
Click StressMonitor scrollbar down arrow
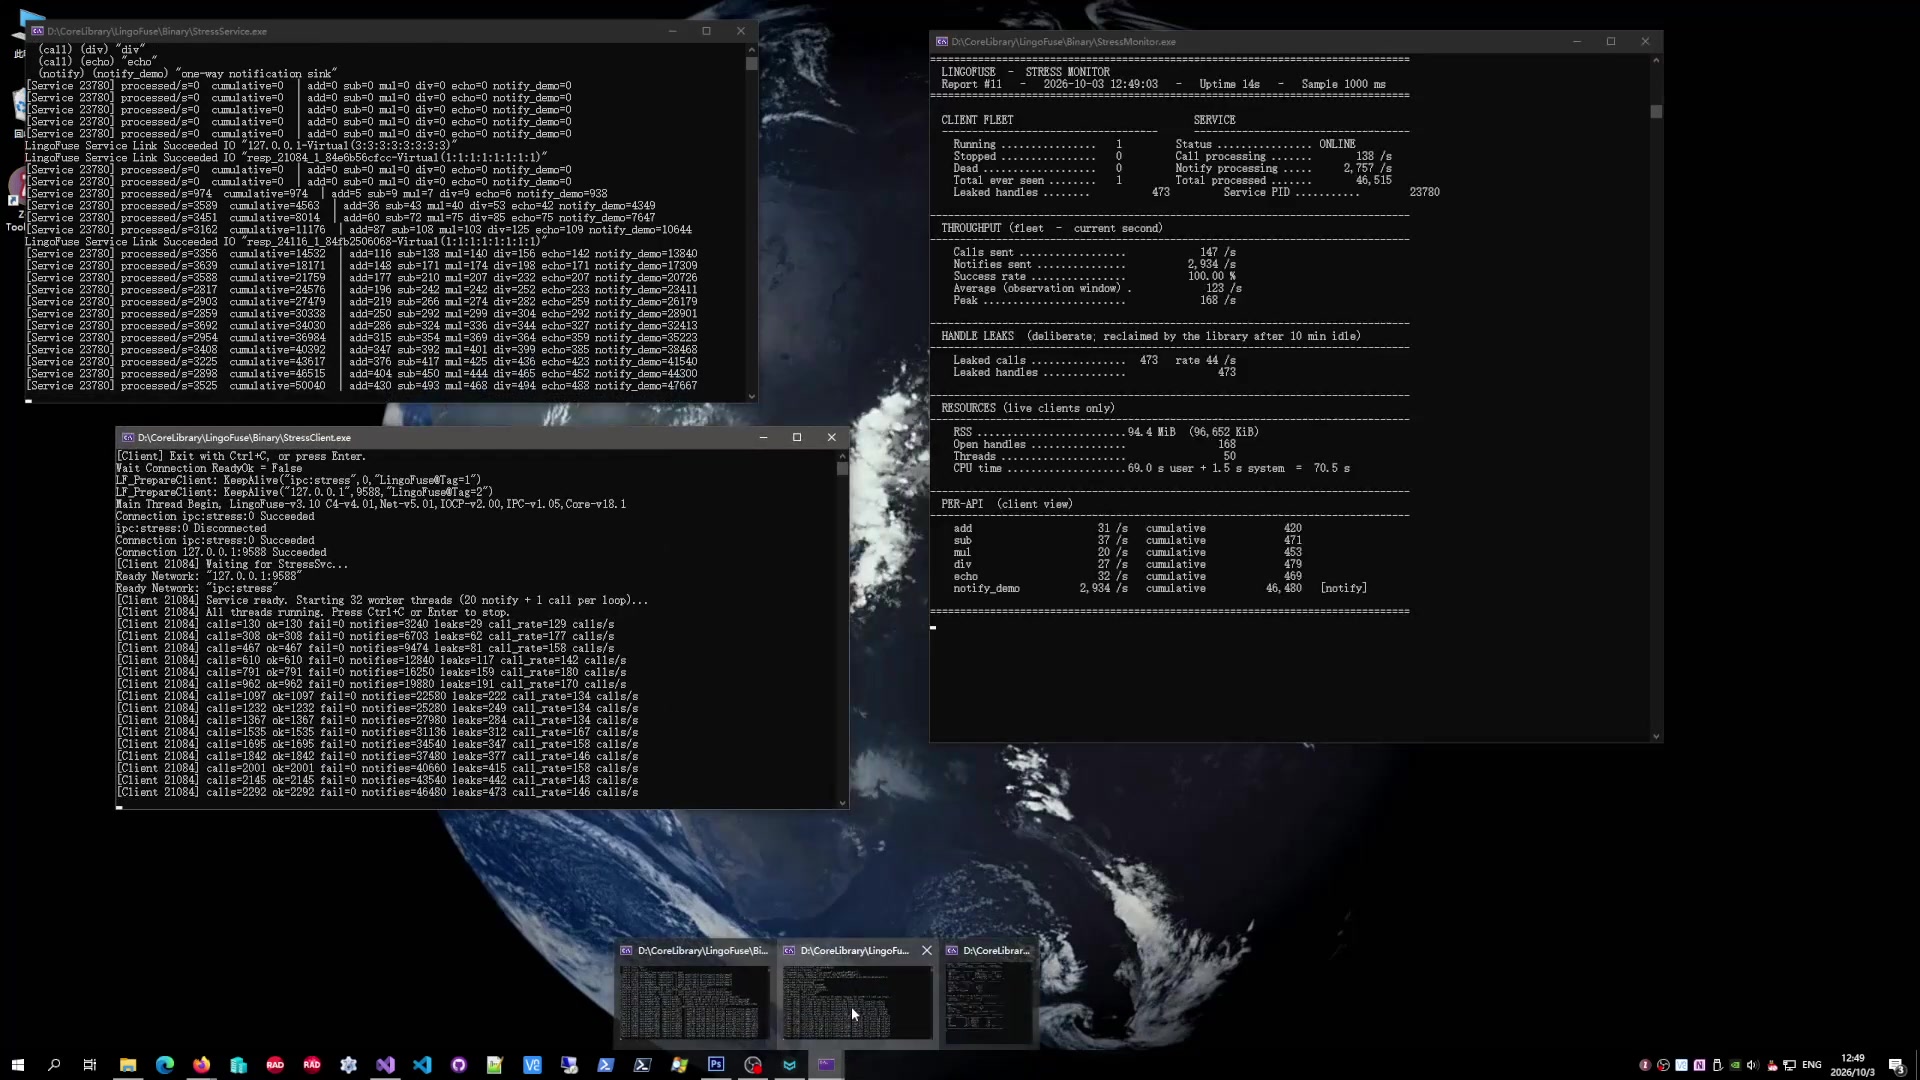[1656, 737]
